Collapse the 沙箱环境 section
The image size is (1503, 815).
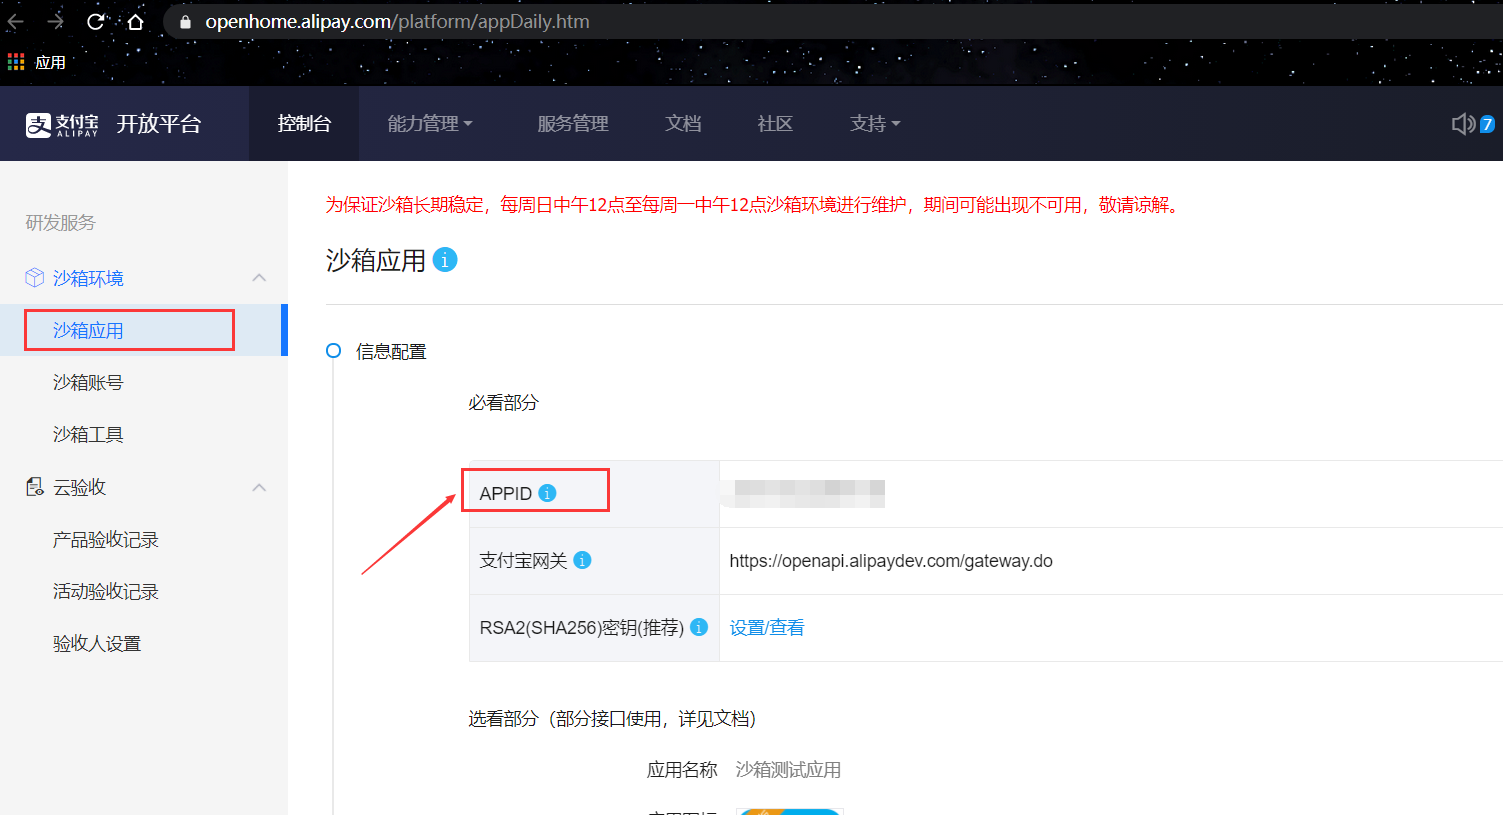[259, 277]
